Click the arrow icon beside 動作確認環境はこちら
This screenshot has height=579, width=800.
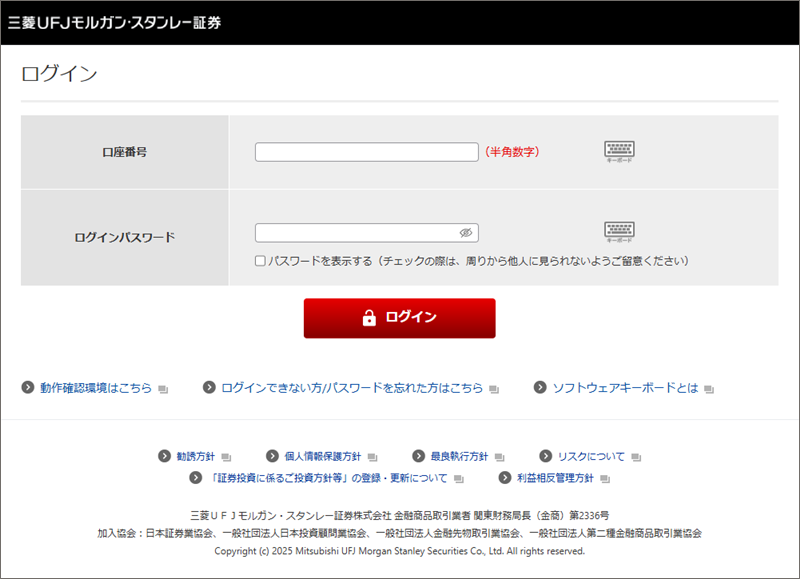(x=27, y=388)
